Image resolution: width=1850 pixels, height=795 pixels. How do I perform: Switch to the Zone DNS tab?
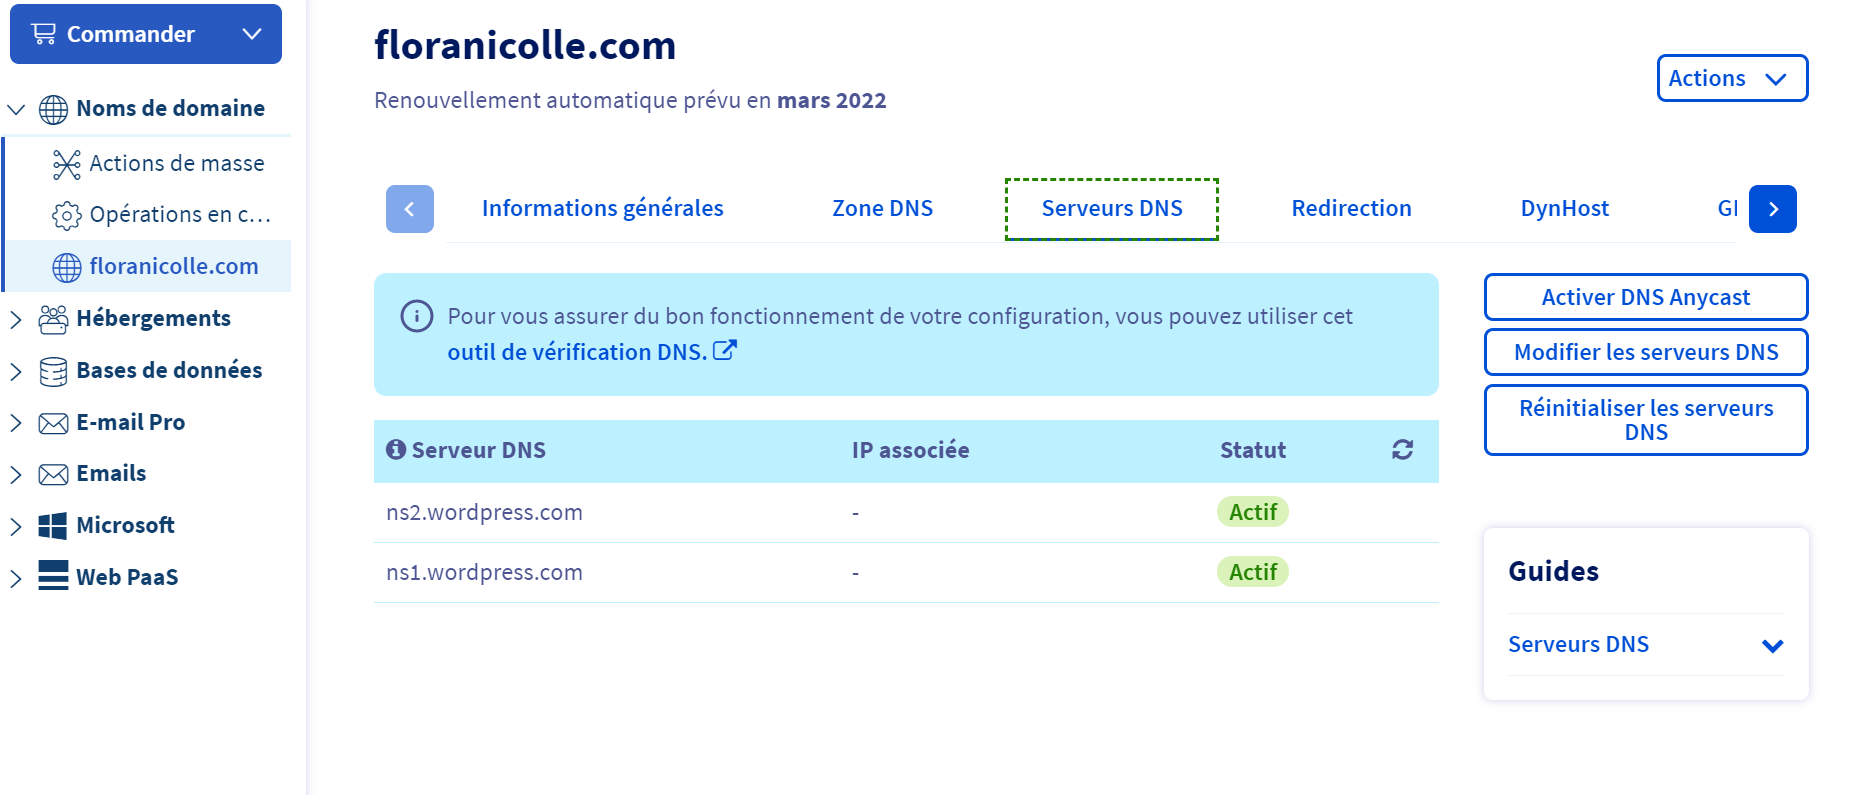point(882,209)
